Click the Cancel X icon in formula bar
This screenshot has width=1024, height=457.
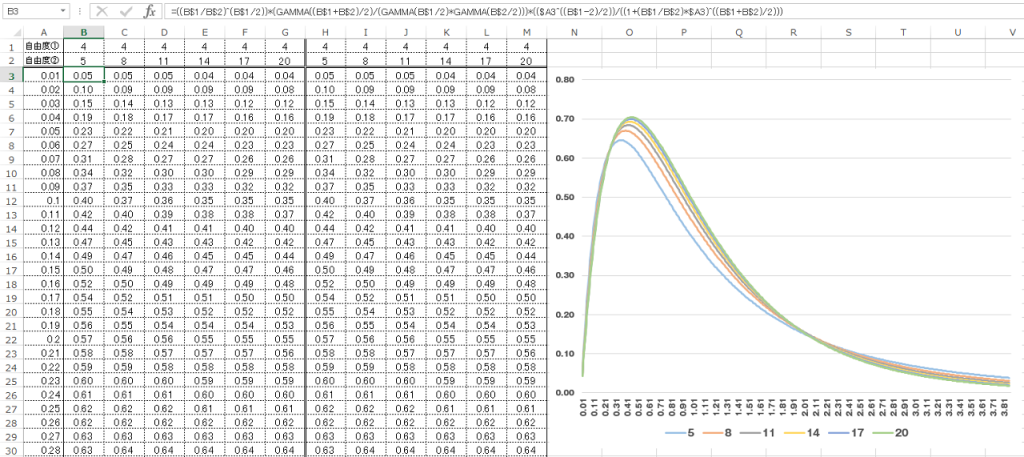tap(102, 11)
